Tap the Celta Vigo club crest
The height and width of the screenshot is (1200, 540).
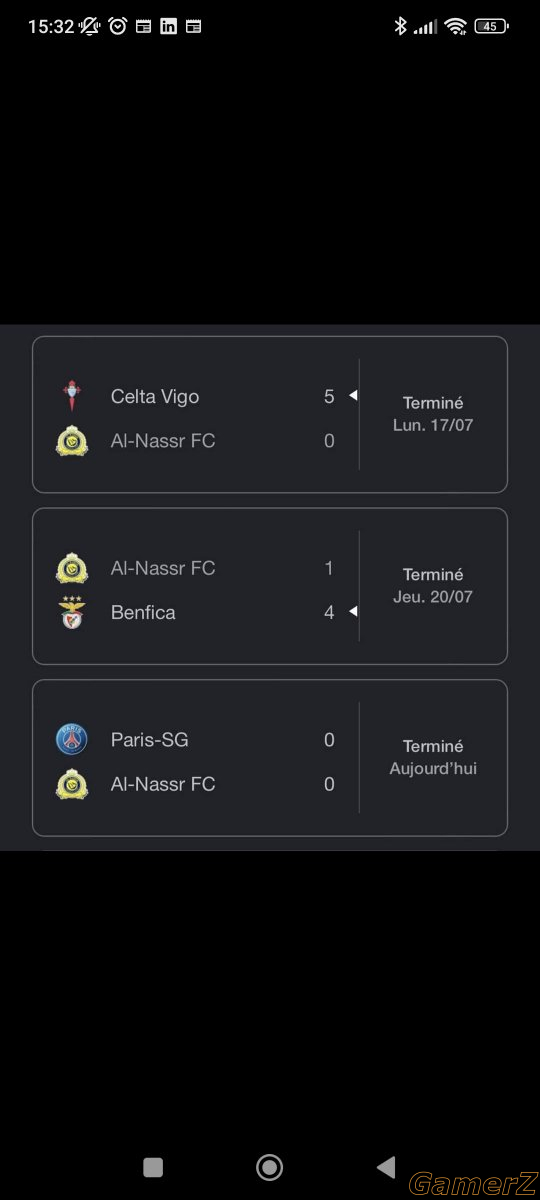71,397
